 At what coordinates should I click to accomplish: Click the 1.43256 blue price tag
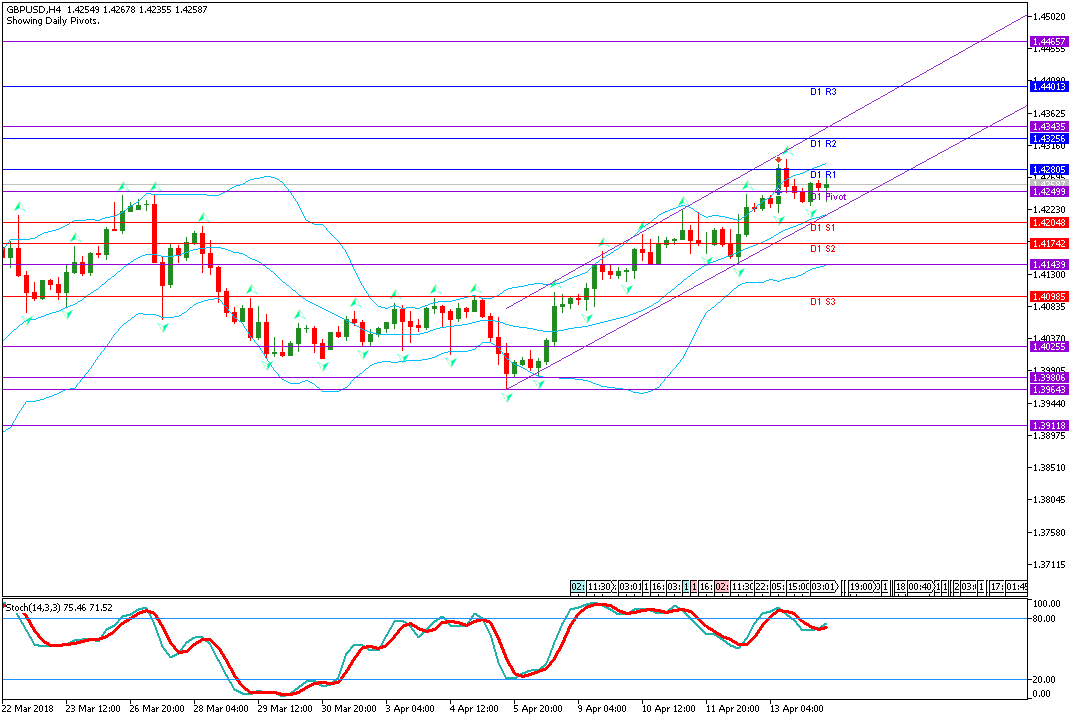[1049, 139]
